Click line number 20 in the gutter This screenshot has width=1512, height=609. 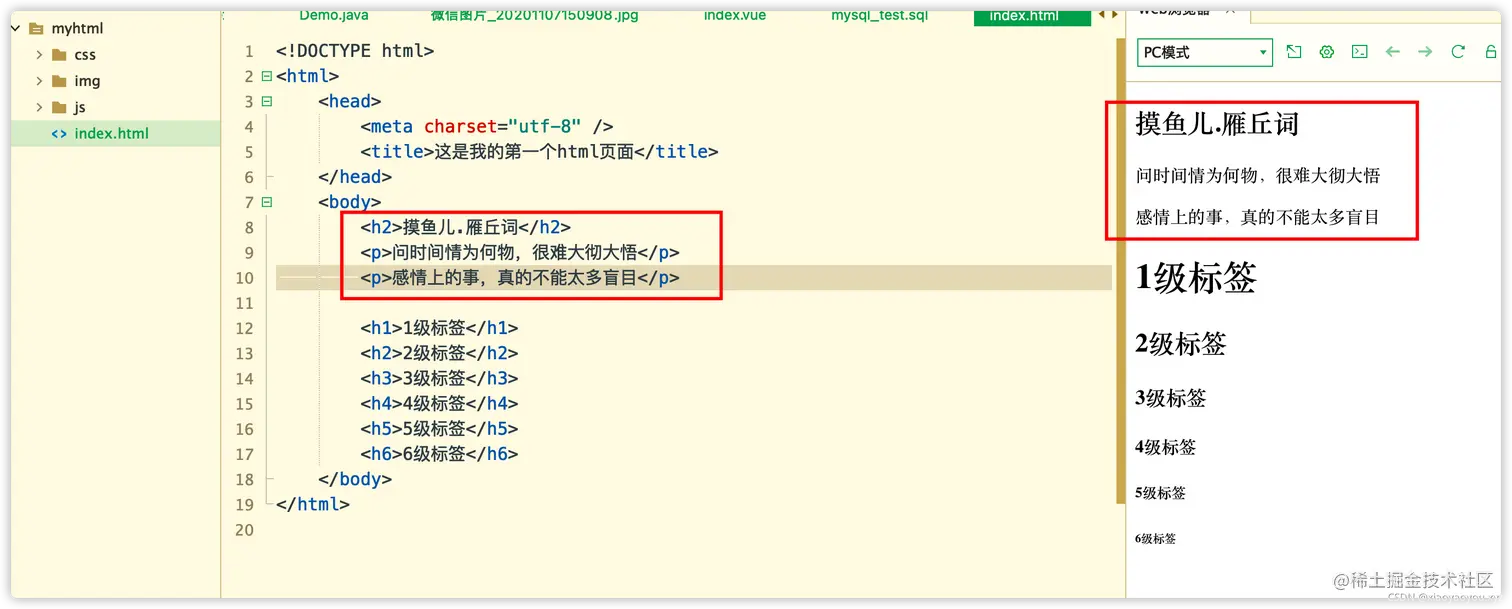coord(245,529)
